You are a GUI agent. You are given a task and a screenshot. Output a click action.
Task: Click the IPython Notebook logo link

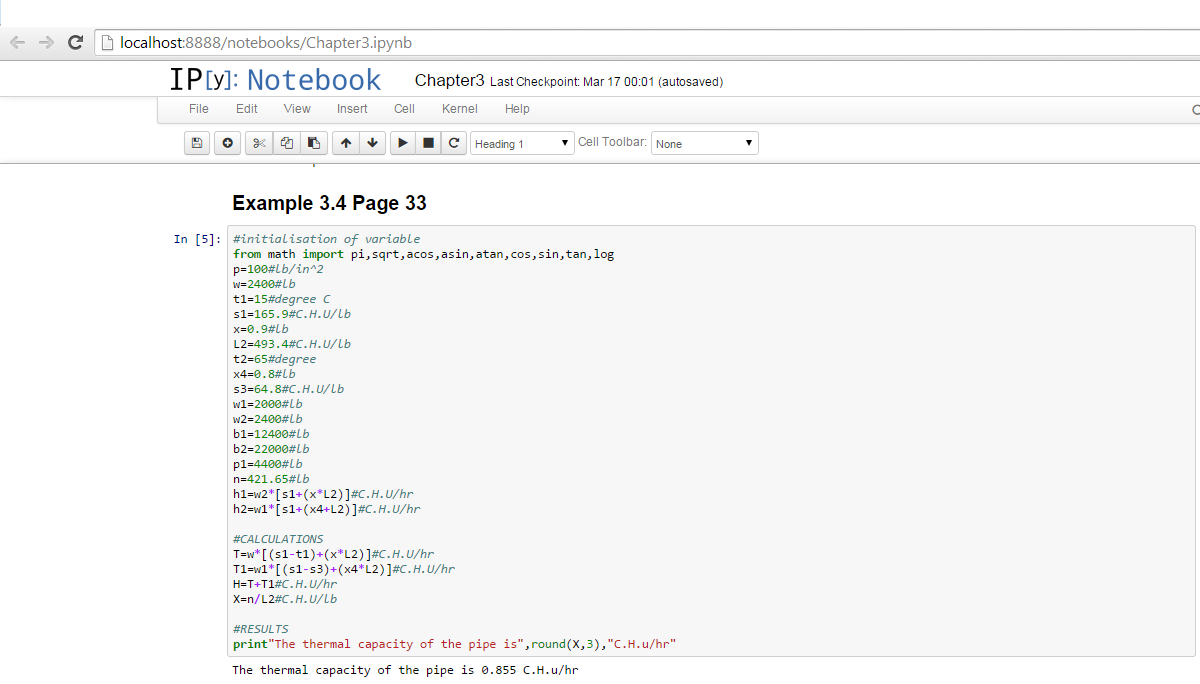(275, 80)
